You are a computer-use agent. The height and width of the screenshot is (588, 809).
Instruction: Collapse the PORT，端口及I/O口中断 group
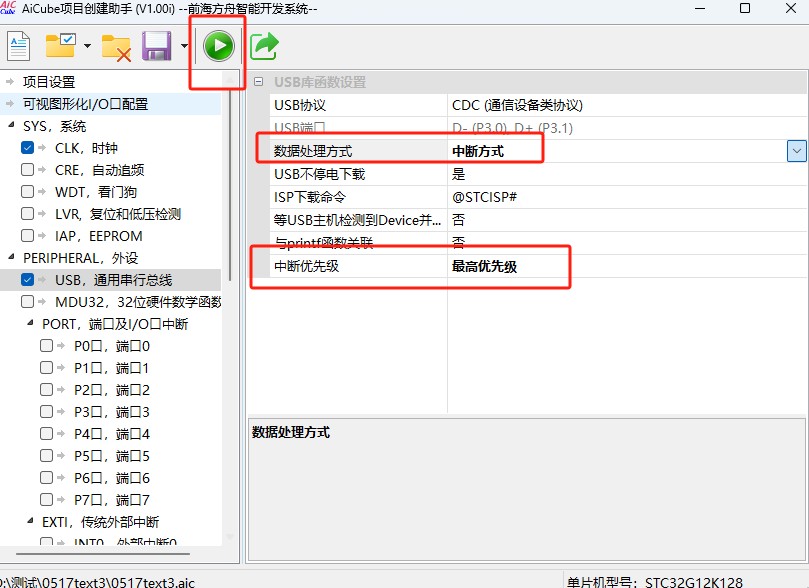30,323
